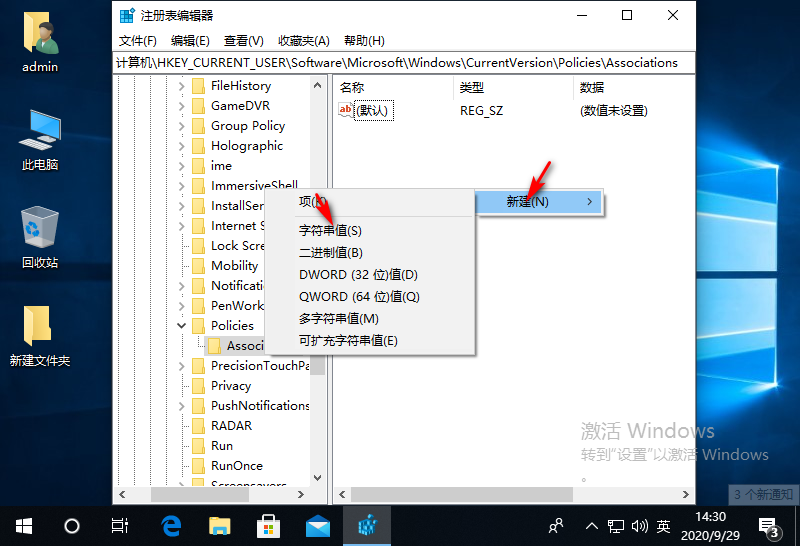800x546 pixels.
Task: Click values pane horizontal scrollbar right arrow
Action: 686,494
